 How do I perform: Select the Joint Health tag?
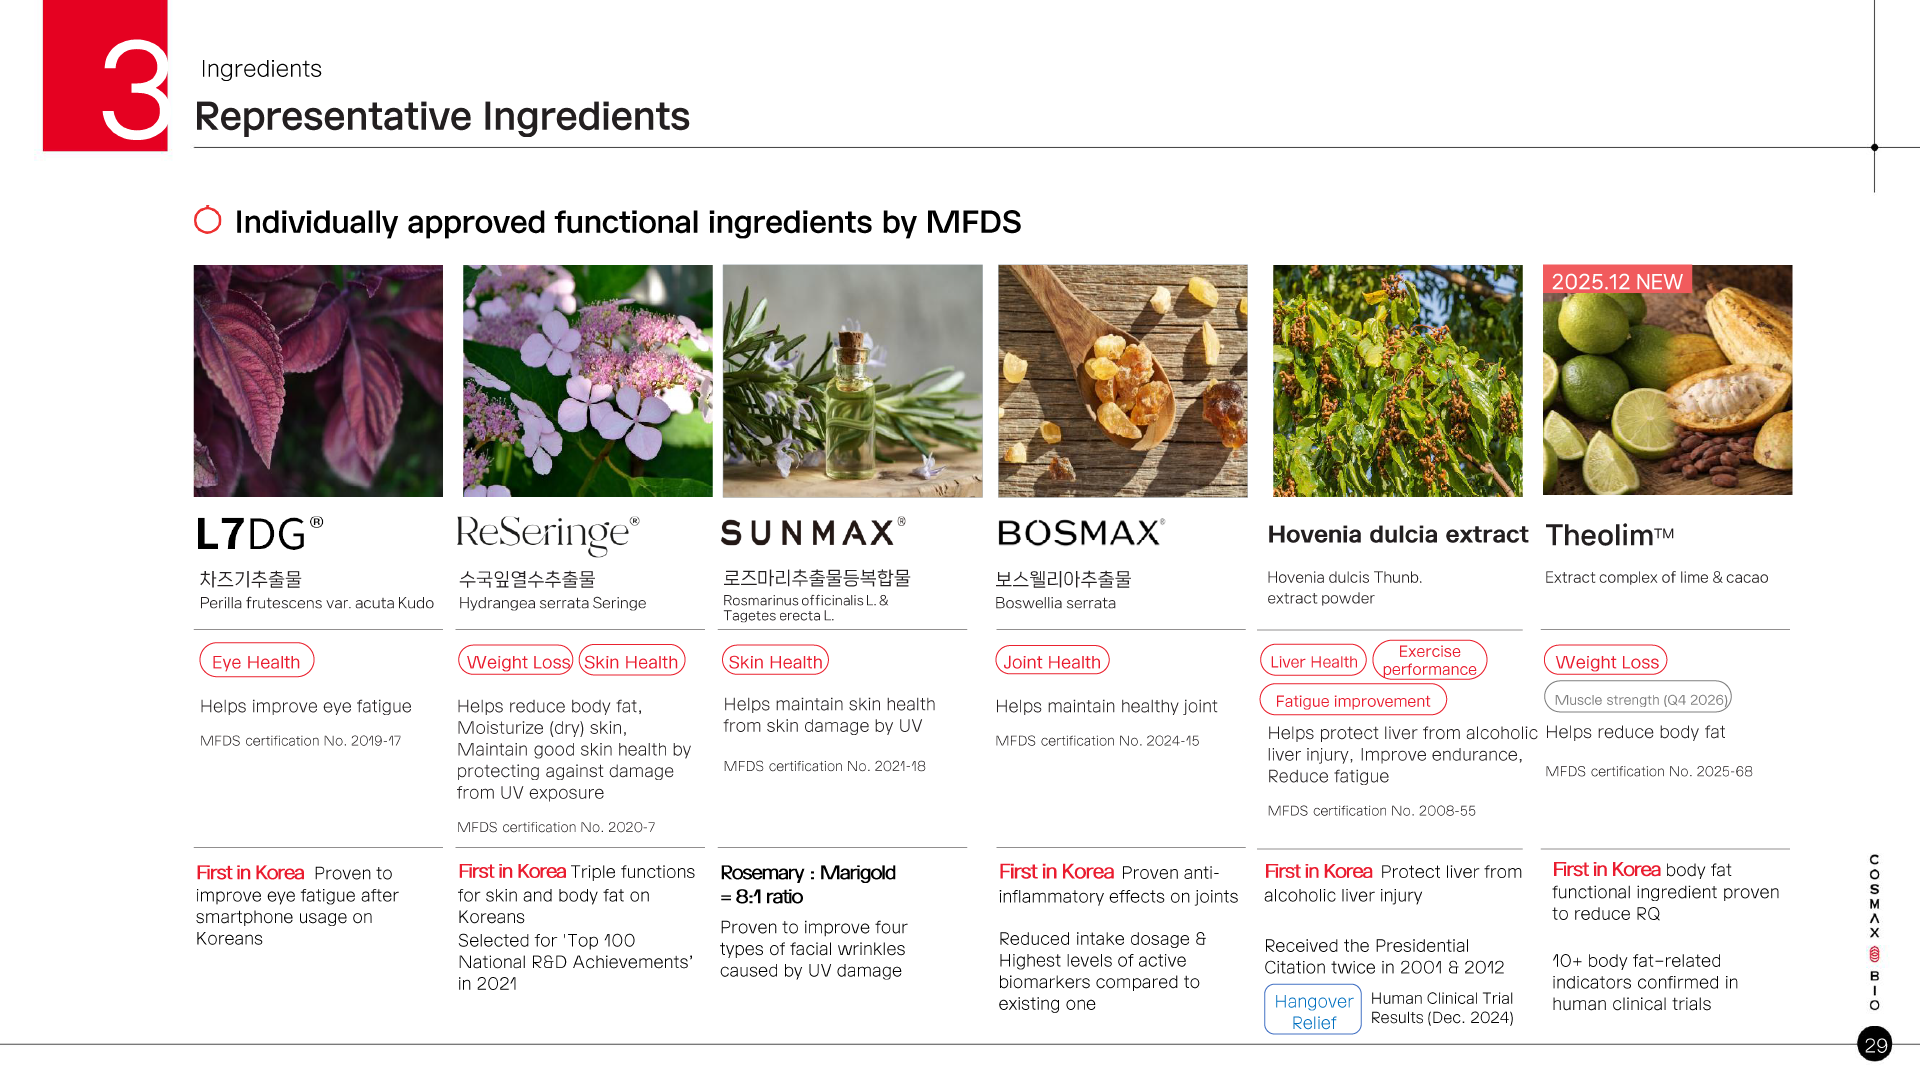click(1052, 661)
